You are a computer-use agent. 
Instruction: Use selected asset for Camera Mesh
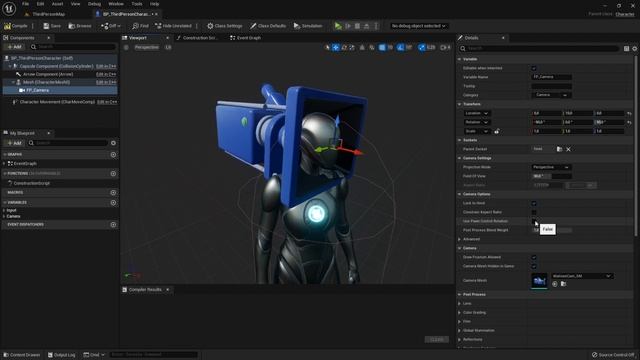[555, 284]
